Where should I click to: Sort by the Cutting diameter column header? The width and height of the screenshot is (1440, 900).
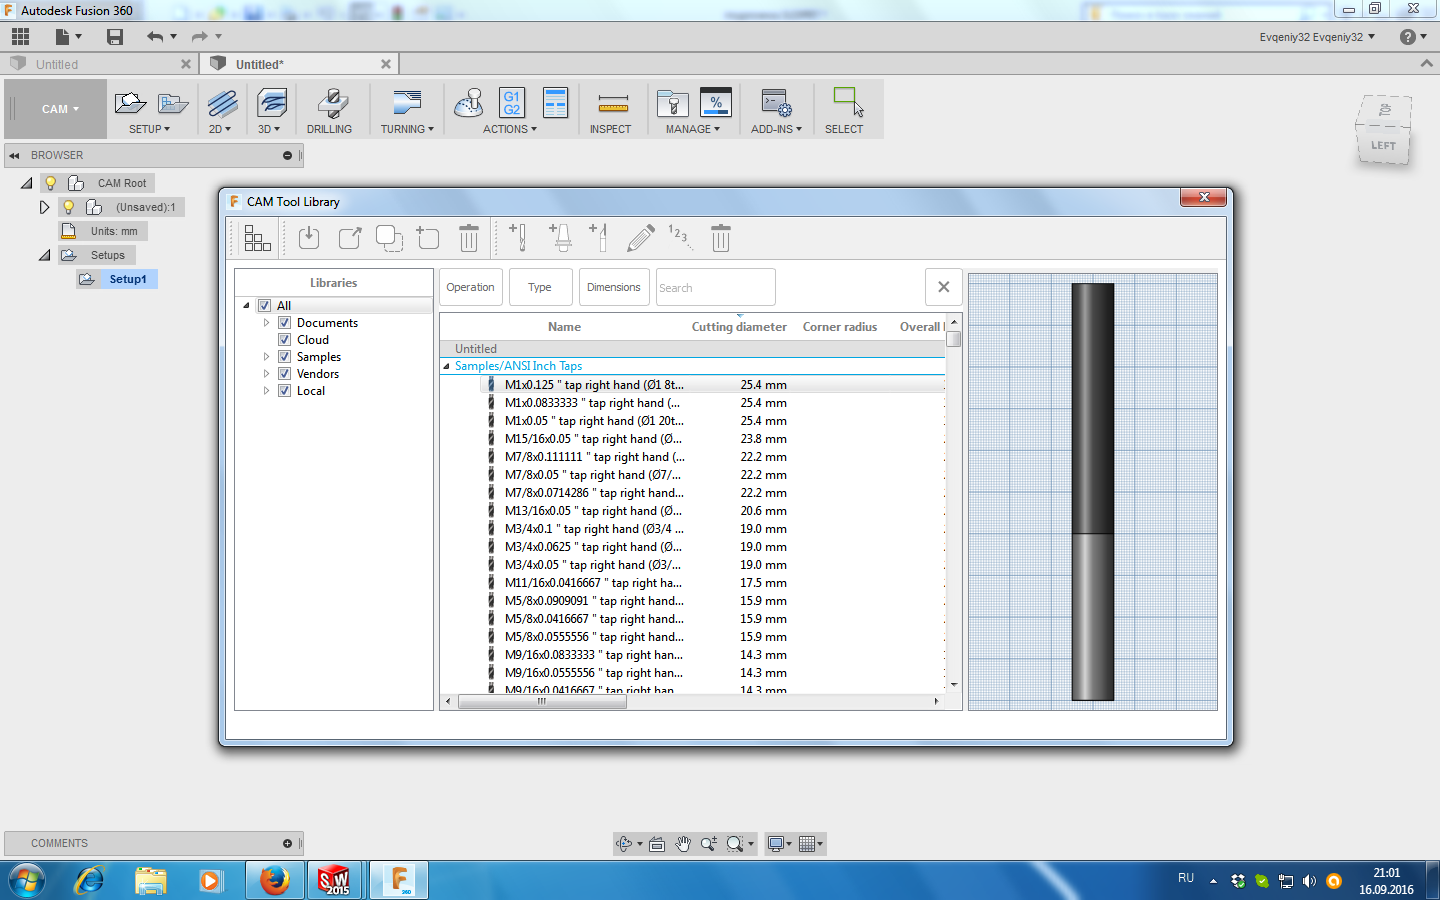pyautogui.click(x=739, y=327)
